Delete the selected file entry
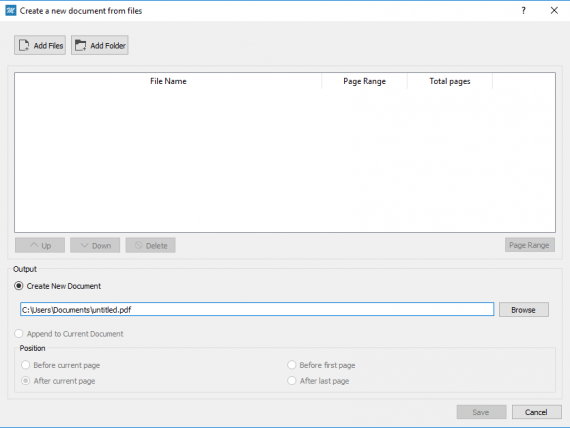Image resolution: width=570 pixels, height=428 pixels. tap(150, 245)
